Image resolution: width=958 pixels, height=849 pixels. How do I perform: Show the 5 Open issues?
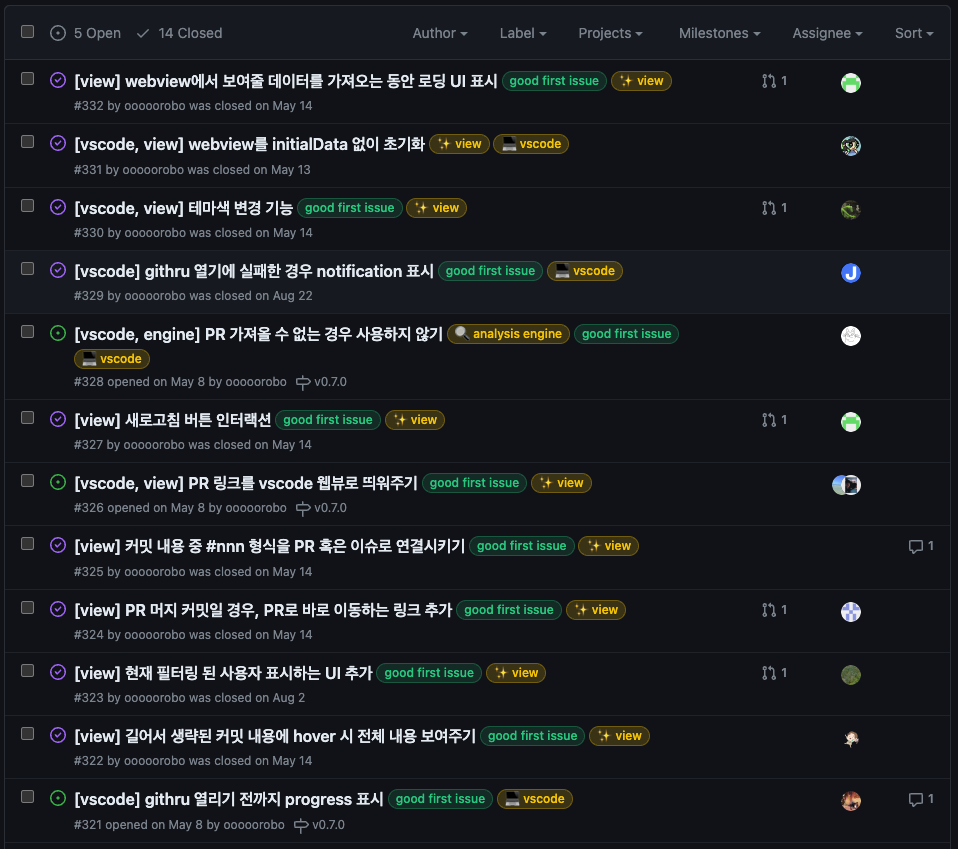point(86,33)
